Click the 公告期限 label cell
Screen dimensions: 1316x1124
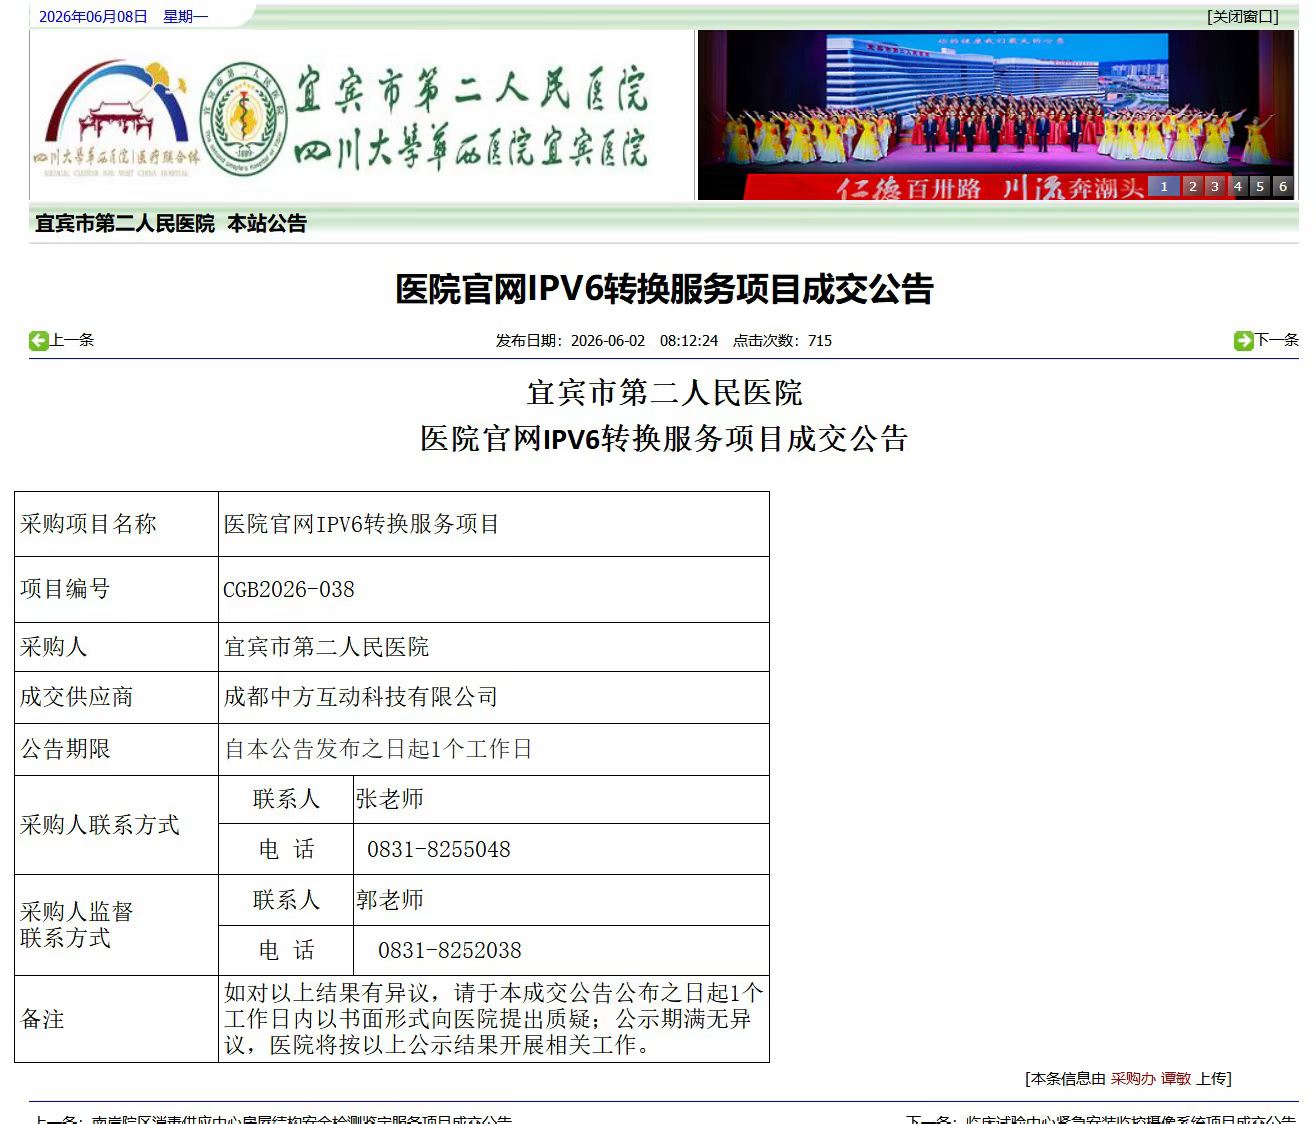(117, 749)
